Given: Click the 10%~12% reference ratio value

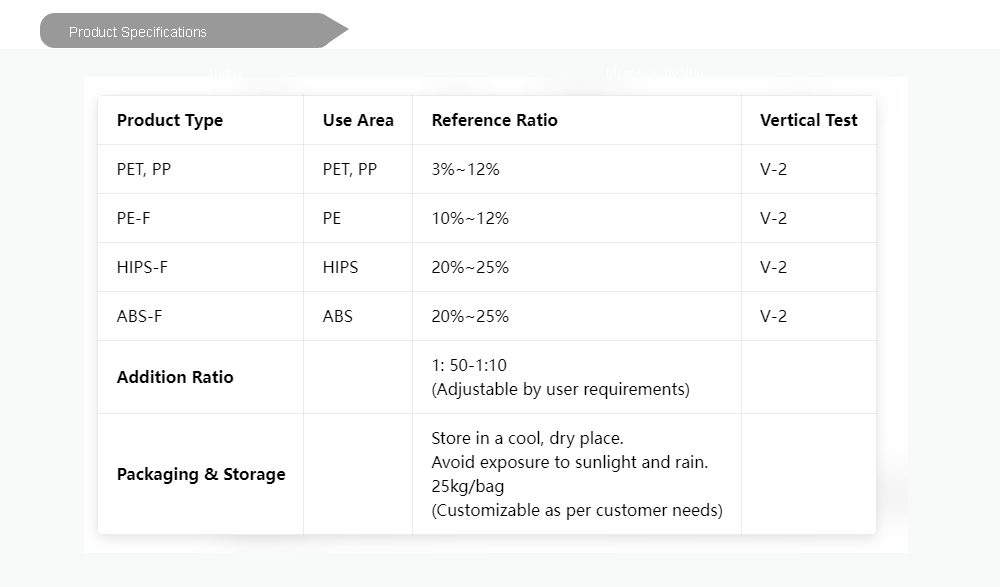Looking at the screenshot, I should pyautogui.click(x=470, y=218).
